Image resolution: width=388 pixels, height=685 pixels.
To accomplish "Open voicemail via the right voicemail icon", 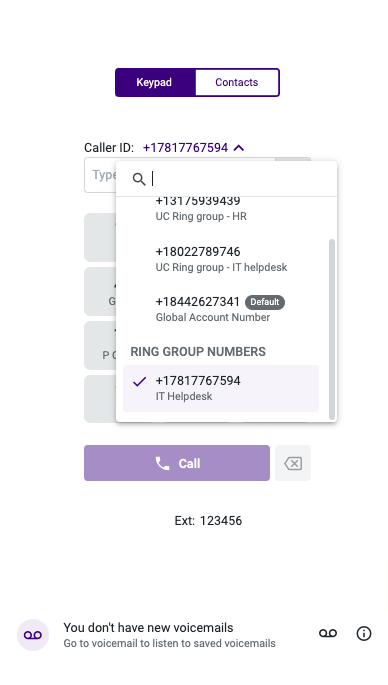I will [x=328, y=633].
